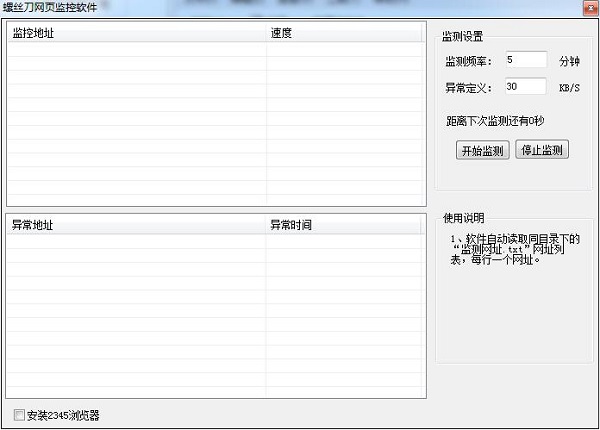Enable the 安装2345浏览器 checkbox
The height and width of the screenshot is (430, 600).
(20, 415)
